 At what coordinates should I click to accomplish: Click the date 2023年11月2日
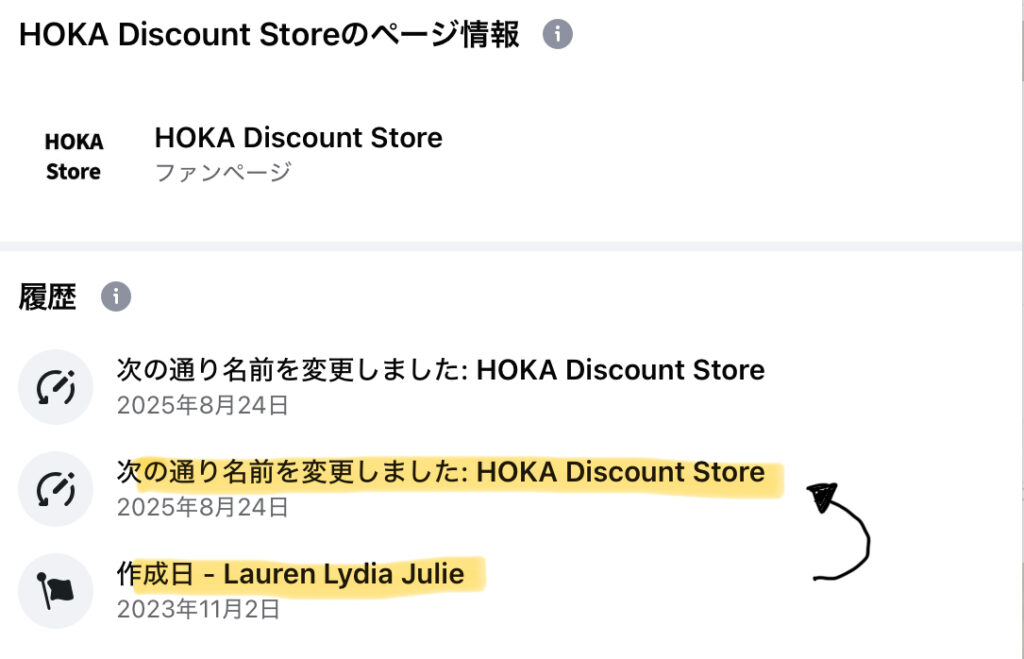[x=198, y=609]
